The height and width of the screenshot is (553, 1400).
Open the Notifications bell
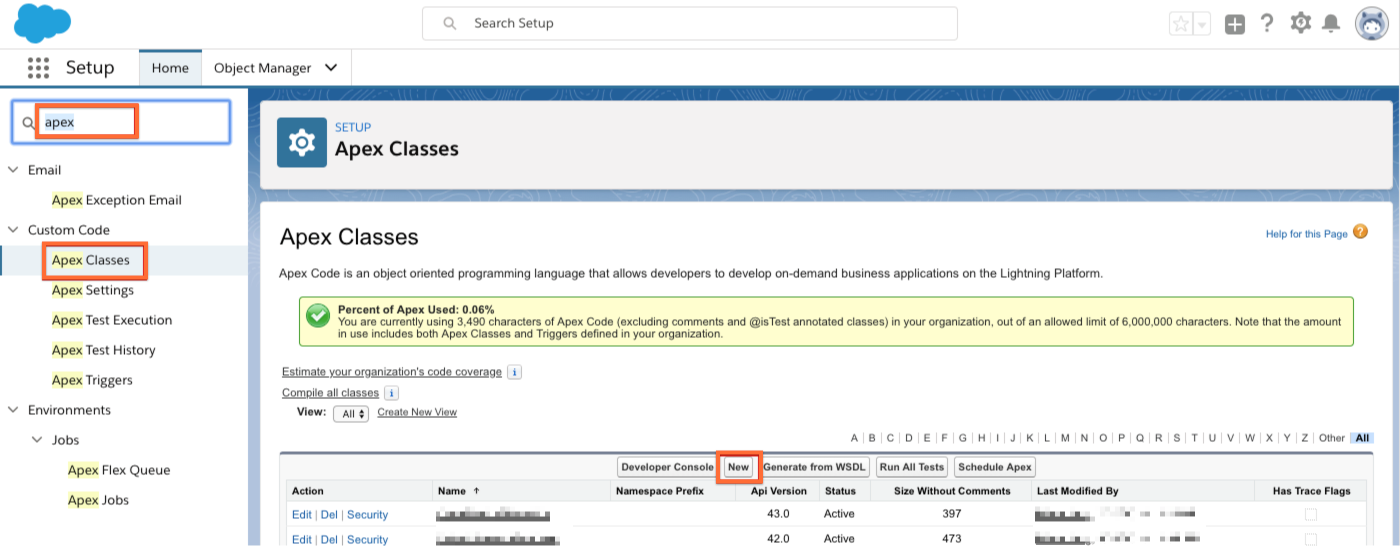pos(1331,23)
